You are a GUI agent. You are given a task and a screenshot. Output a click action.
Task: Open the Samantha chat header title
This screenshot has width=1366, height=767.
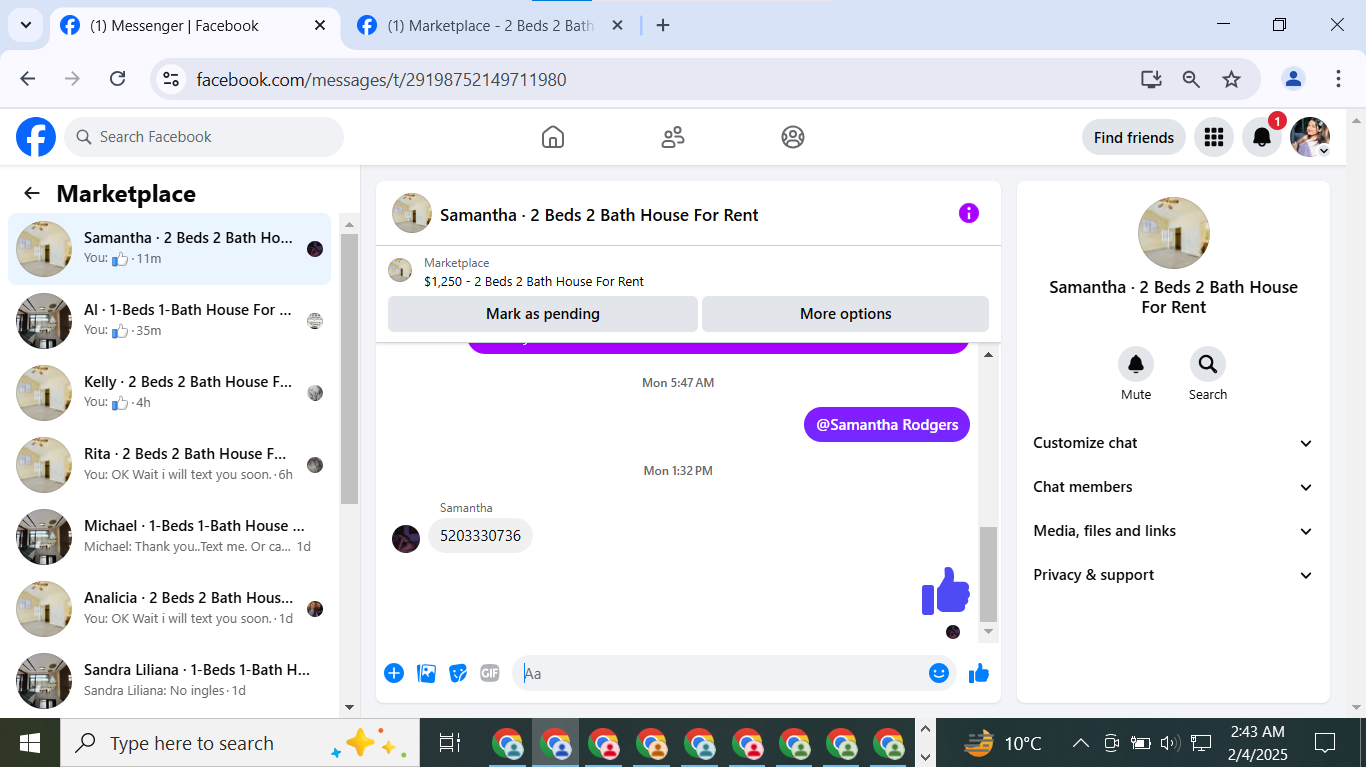pos(599,215)
